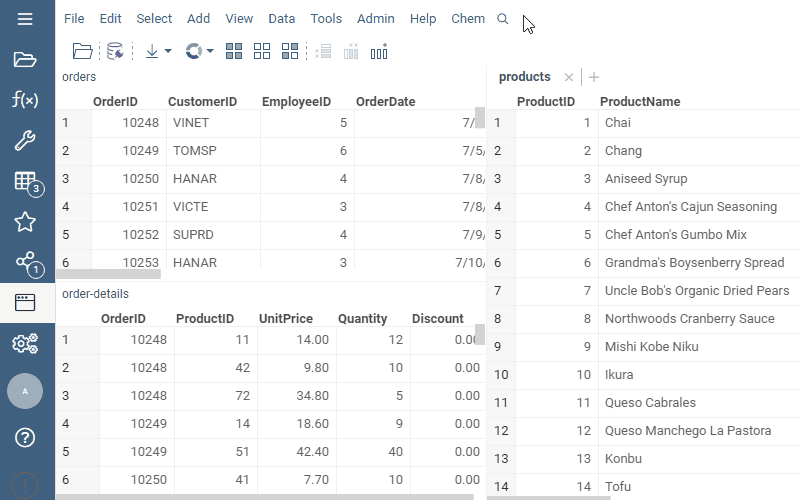Add a new tab with plus button
The width and height of the screenshot is (800, 500).
(x=594, y=77)
